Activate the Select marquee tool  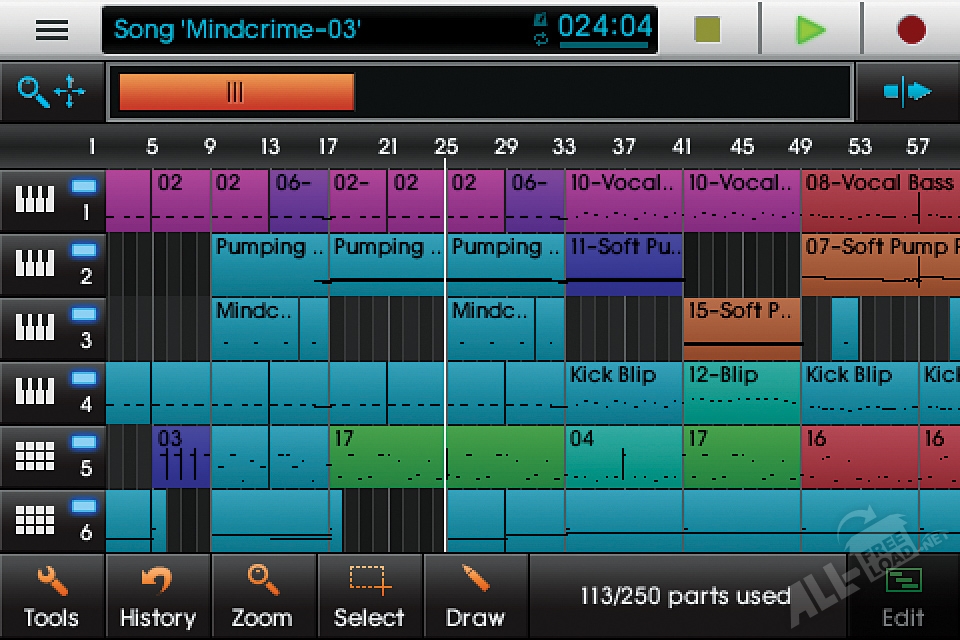point(369,597)
